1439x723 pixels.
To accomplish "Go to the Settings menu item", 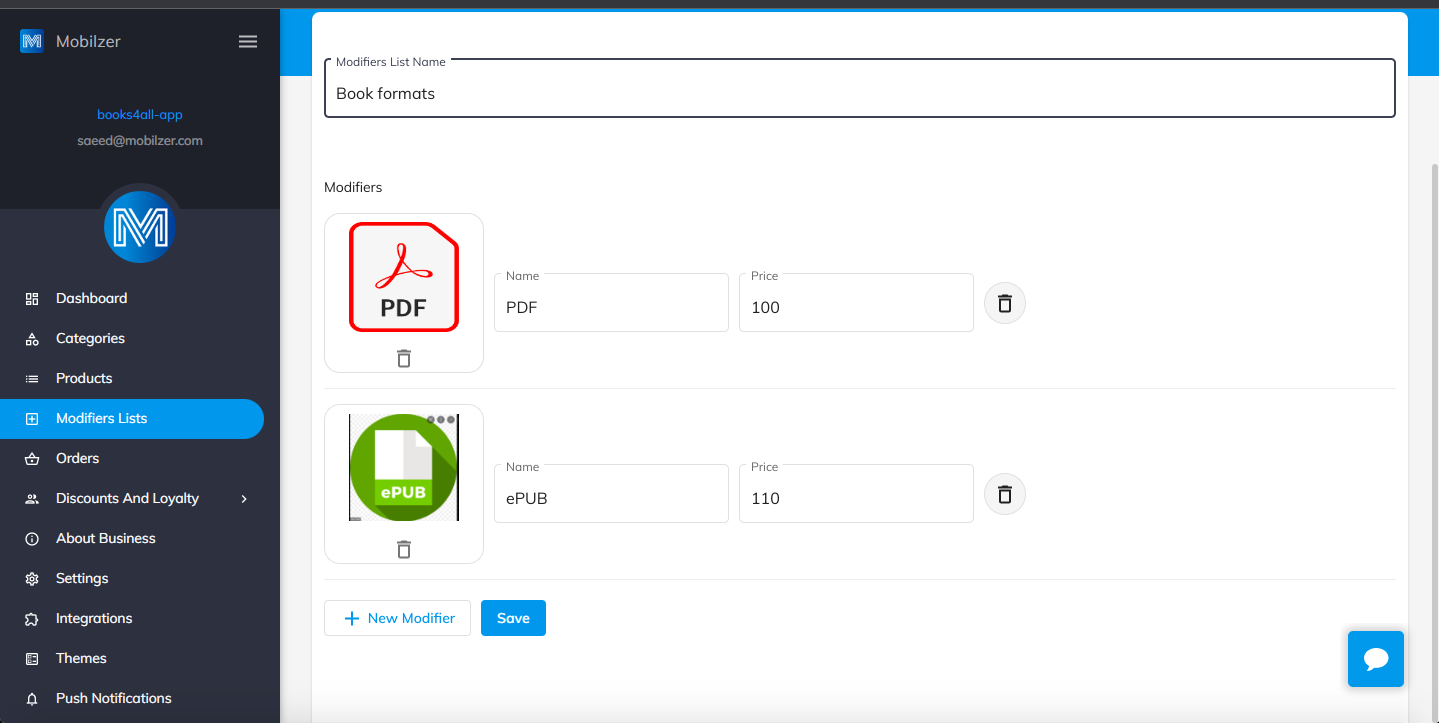I will [132, 578].
